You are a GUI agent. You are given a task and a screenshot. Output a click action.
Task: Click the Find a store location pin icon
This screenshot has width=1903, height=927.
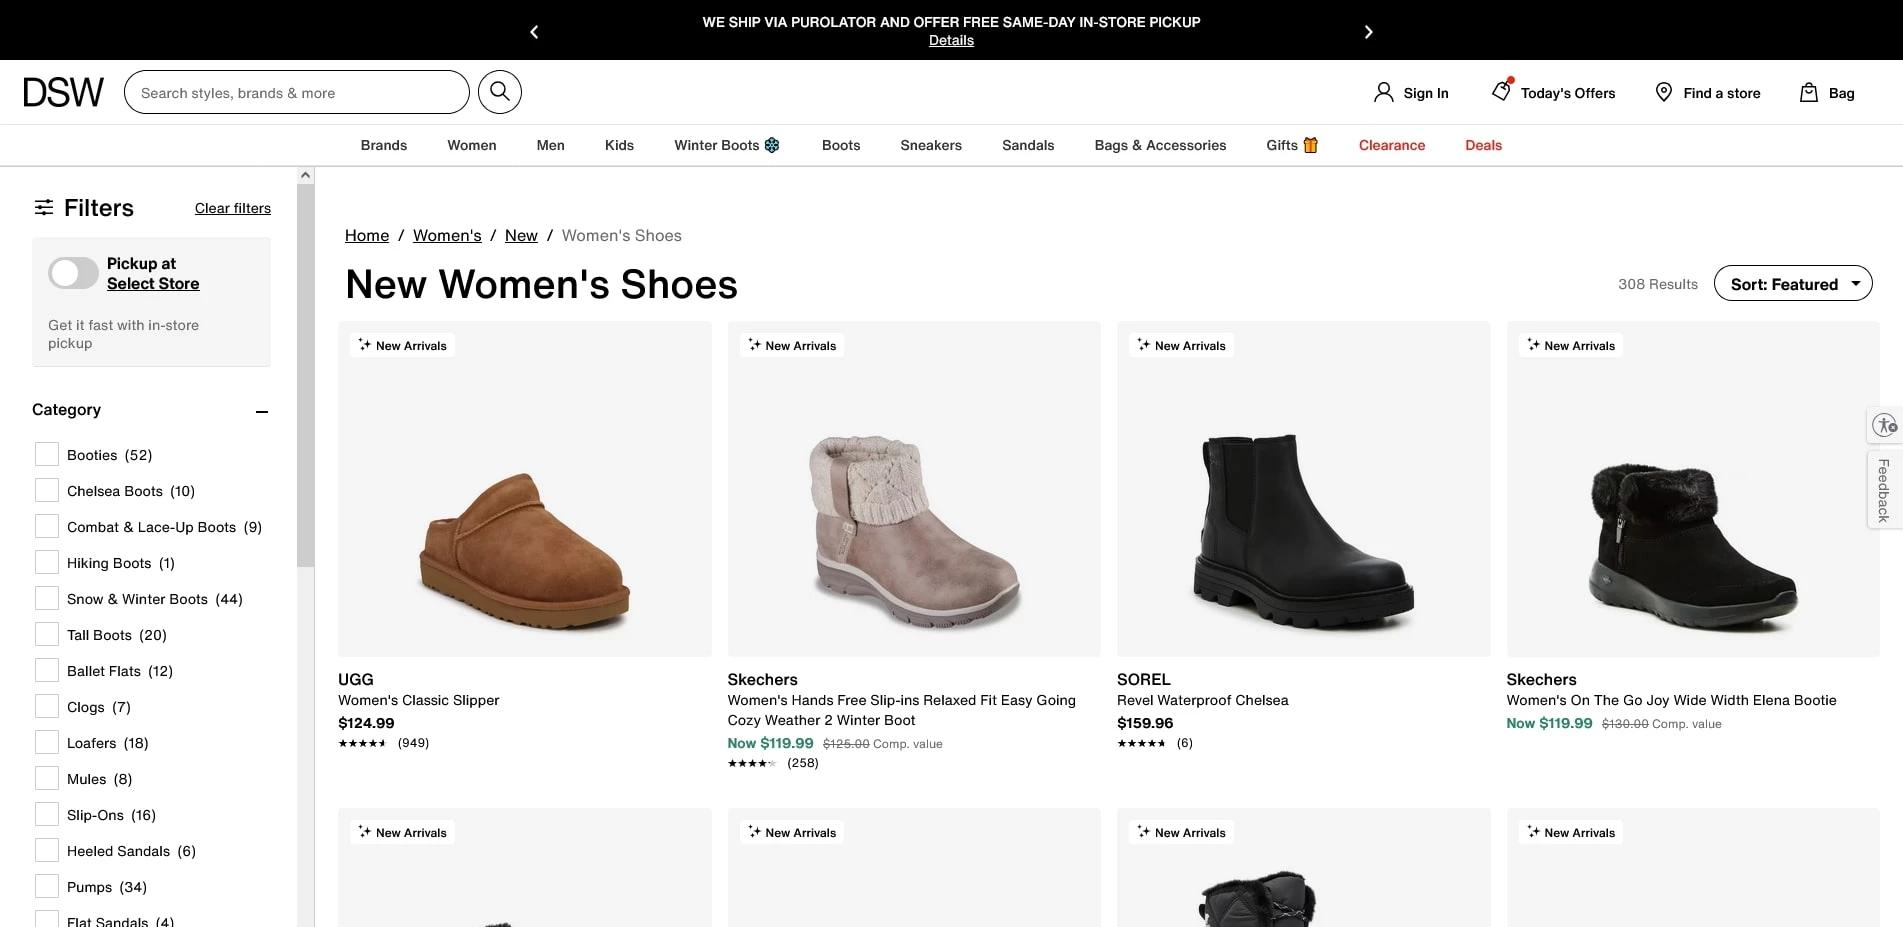1663,92
